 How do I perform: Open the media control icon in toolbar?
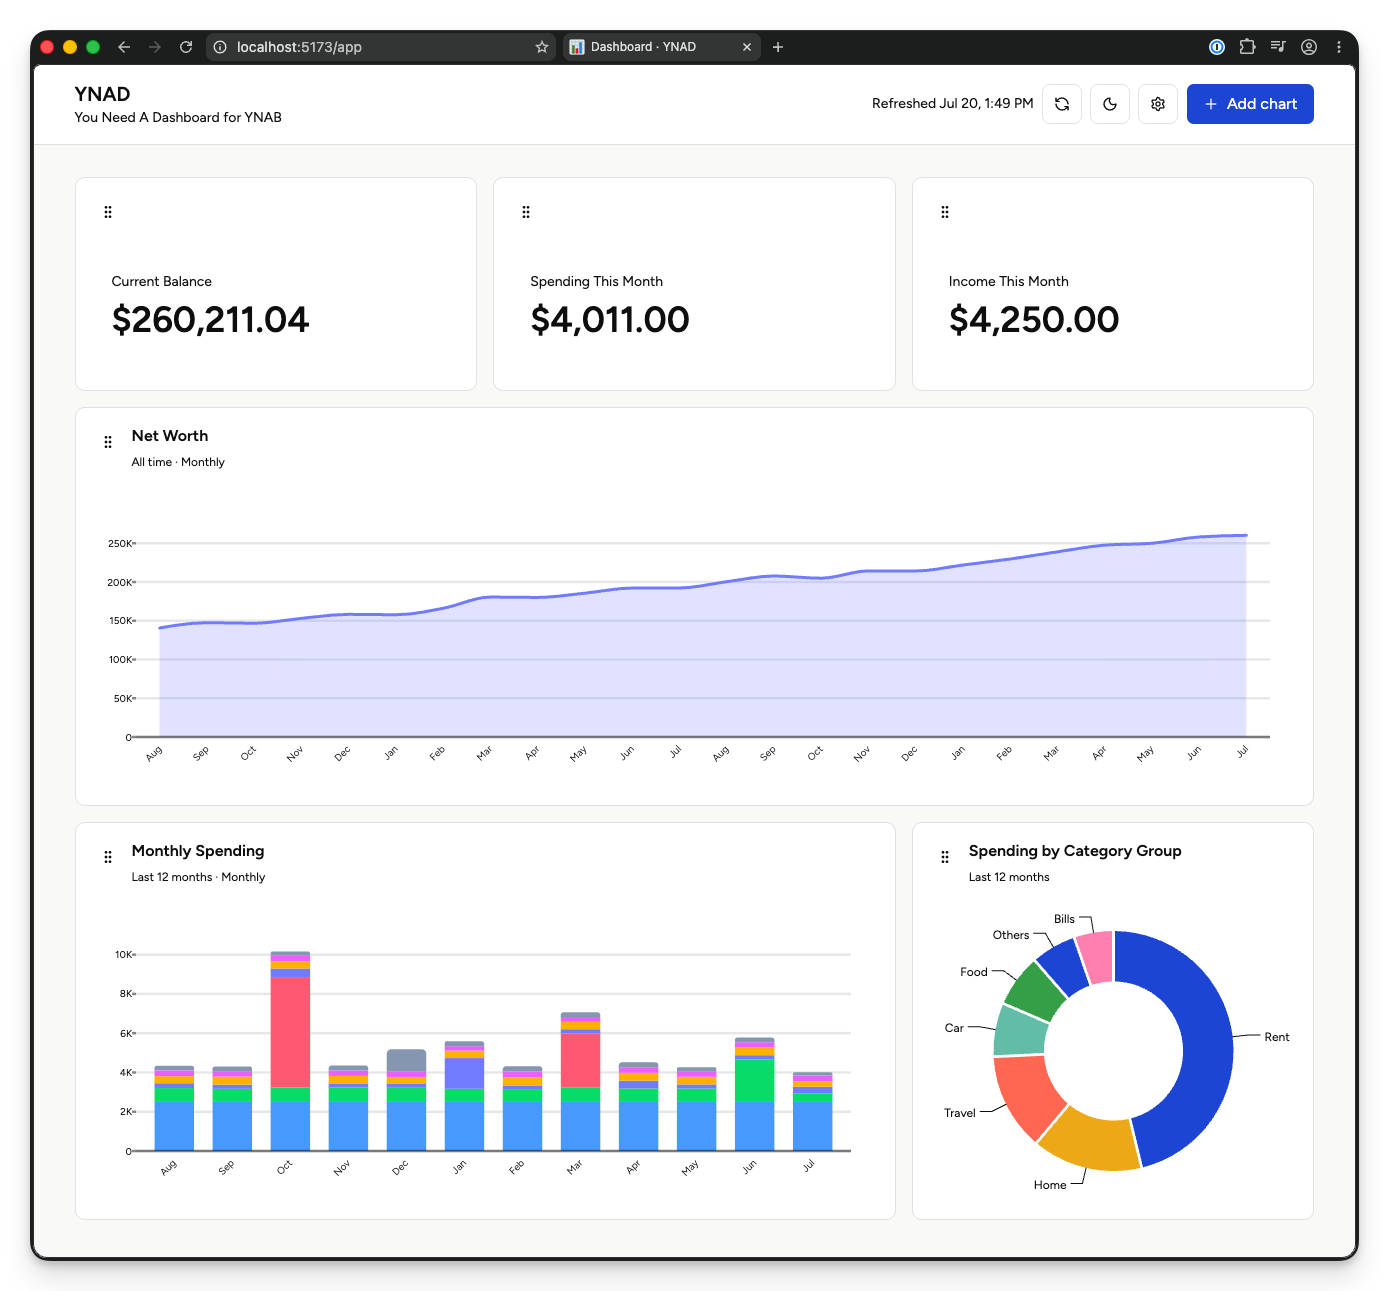coord(1278,47)
